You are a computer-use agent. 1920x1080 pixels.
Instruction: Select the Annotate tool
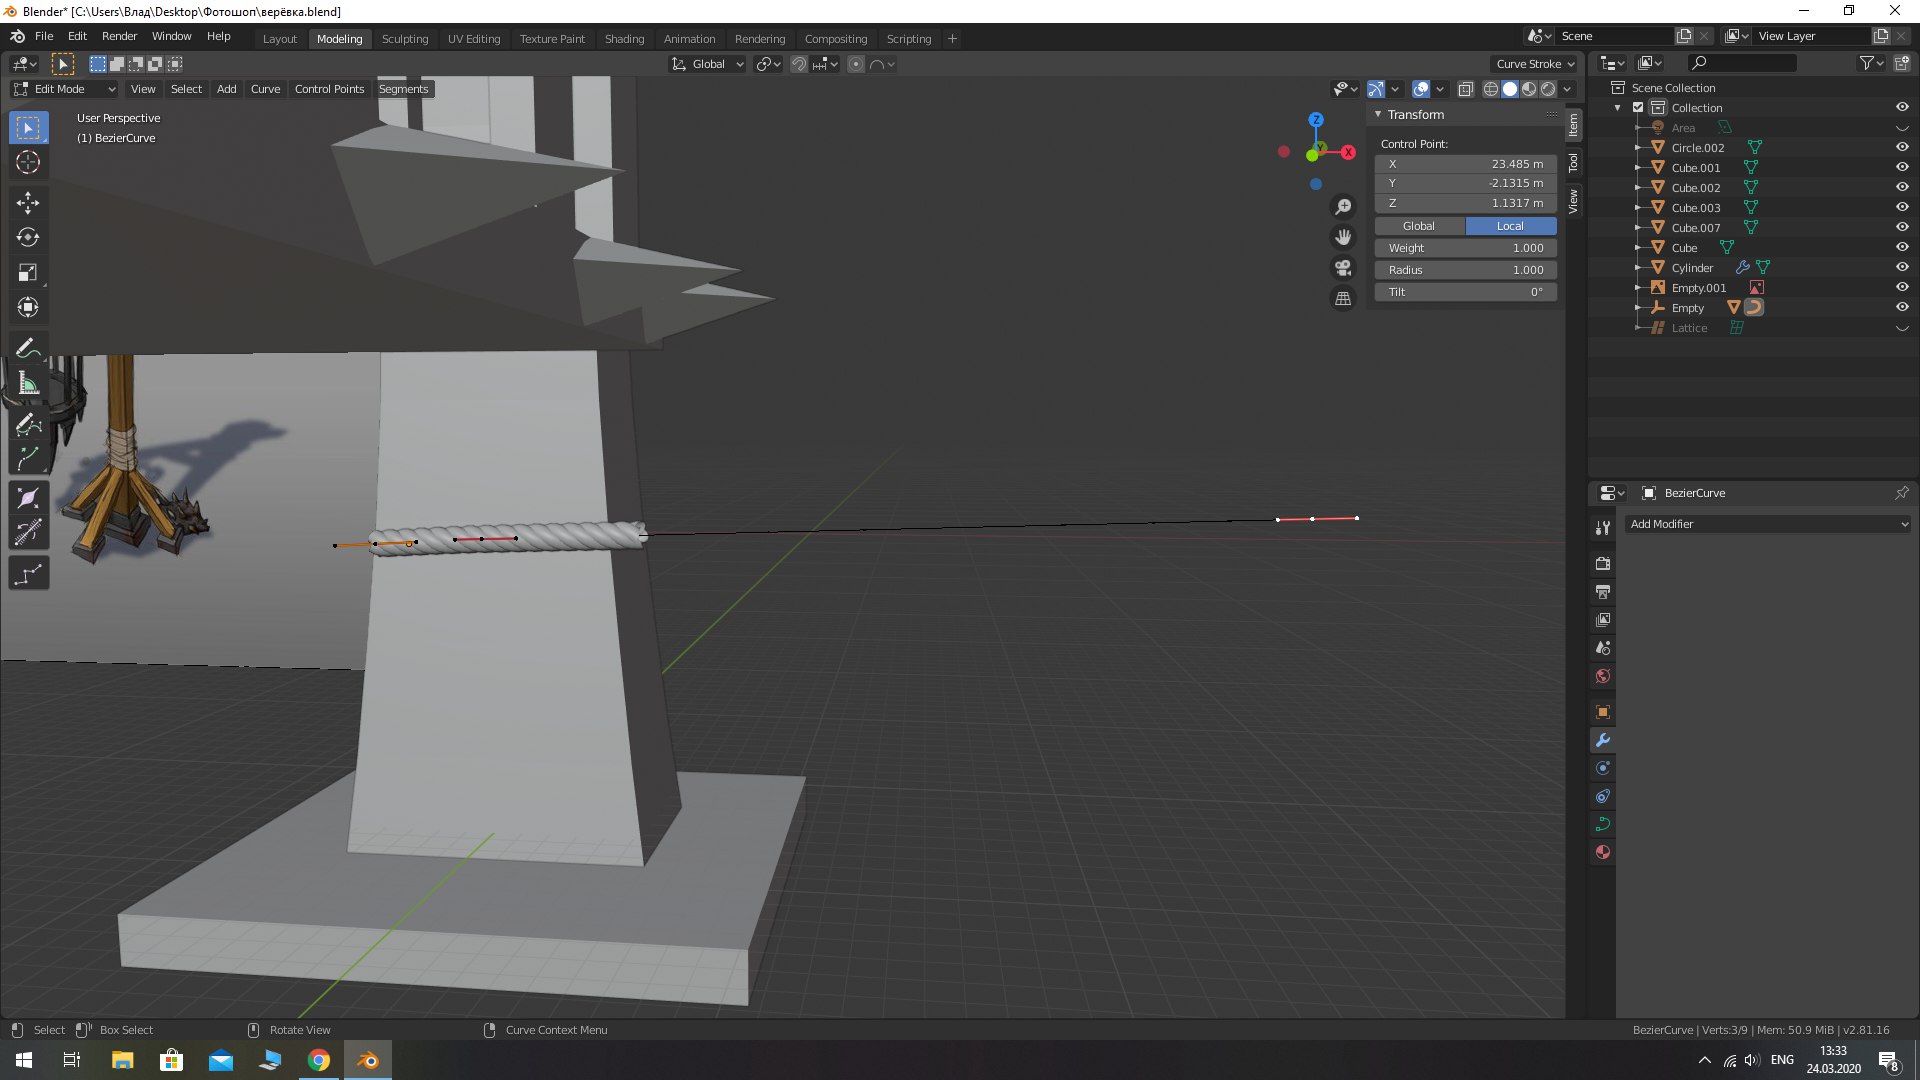[x=28, y=348]
